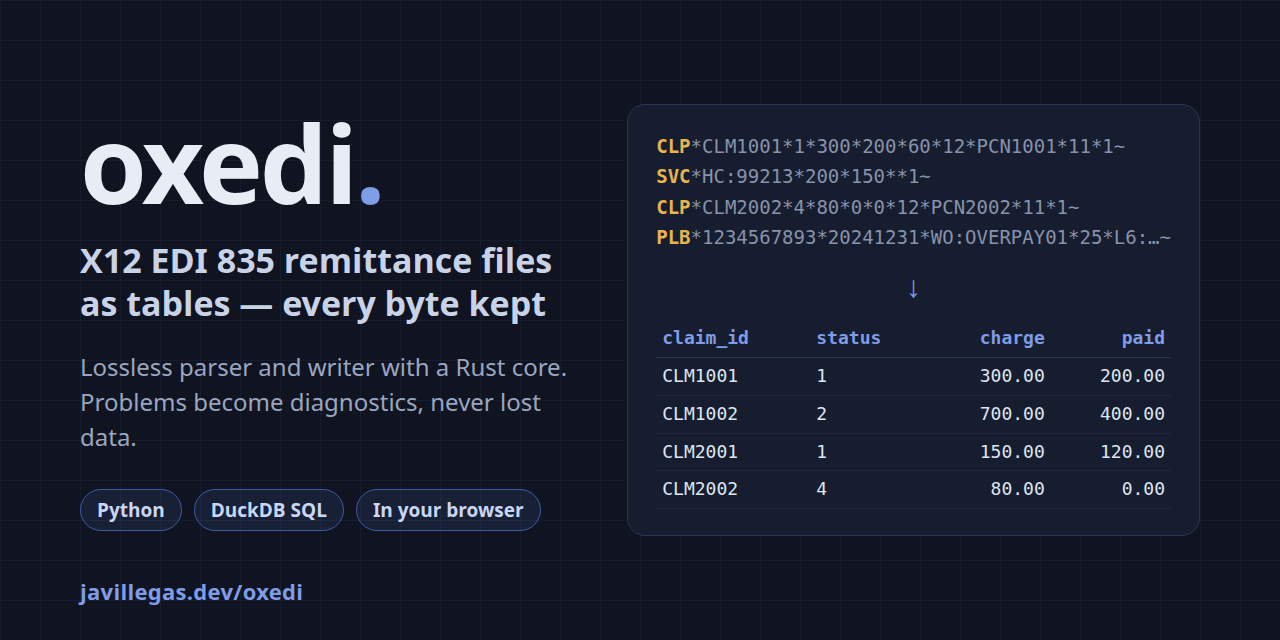Select the SVC*HC:99213 code line
Viewport: 1280px width, 640px height.
[794, 177]
